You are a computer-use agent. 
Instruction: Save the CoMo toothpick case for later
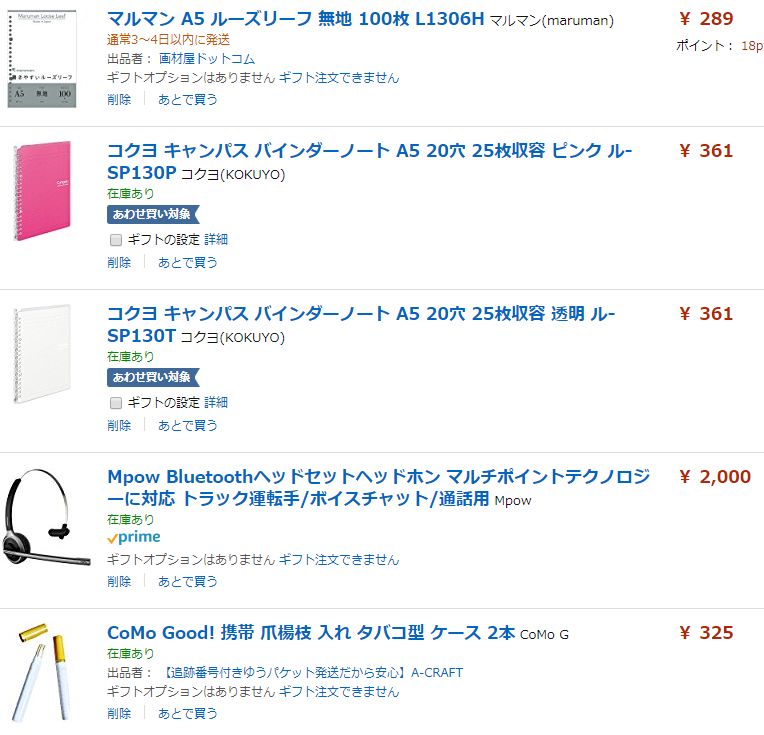click(187, 713)
